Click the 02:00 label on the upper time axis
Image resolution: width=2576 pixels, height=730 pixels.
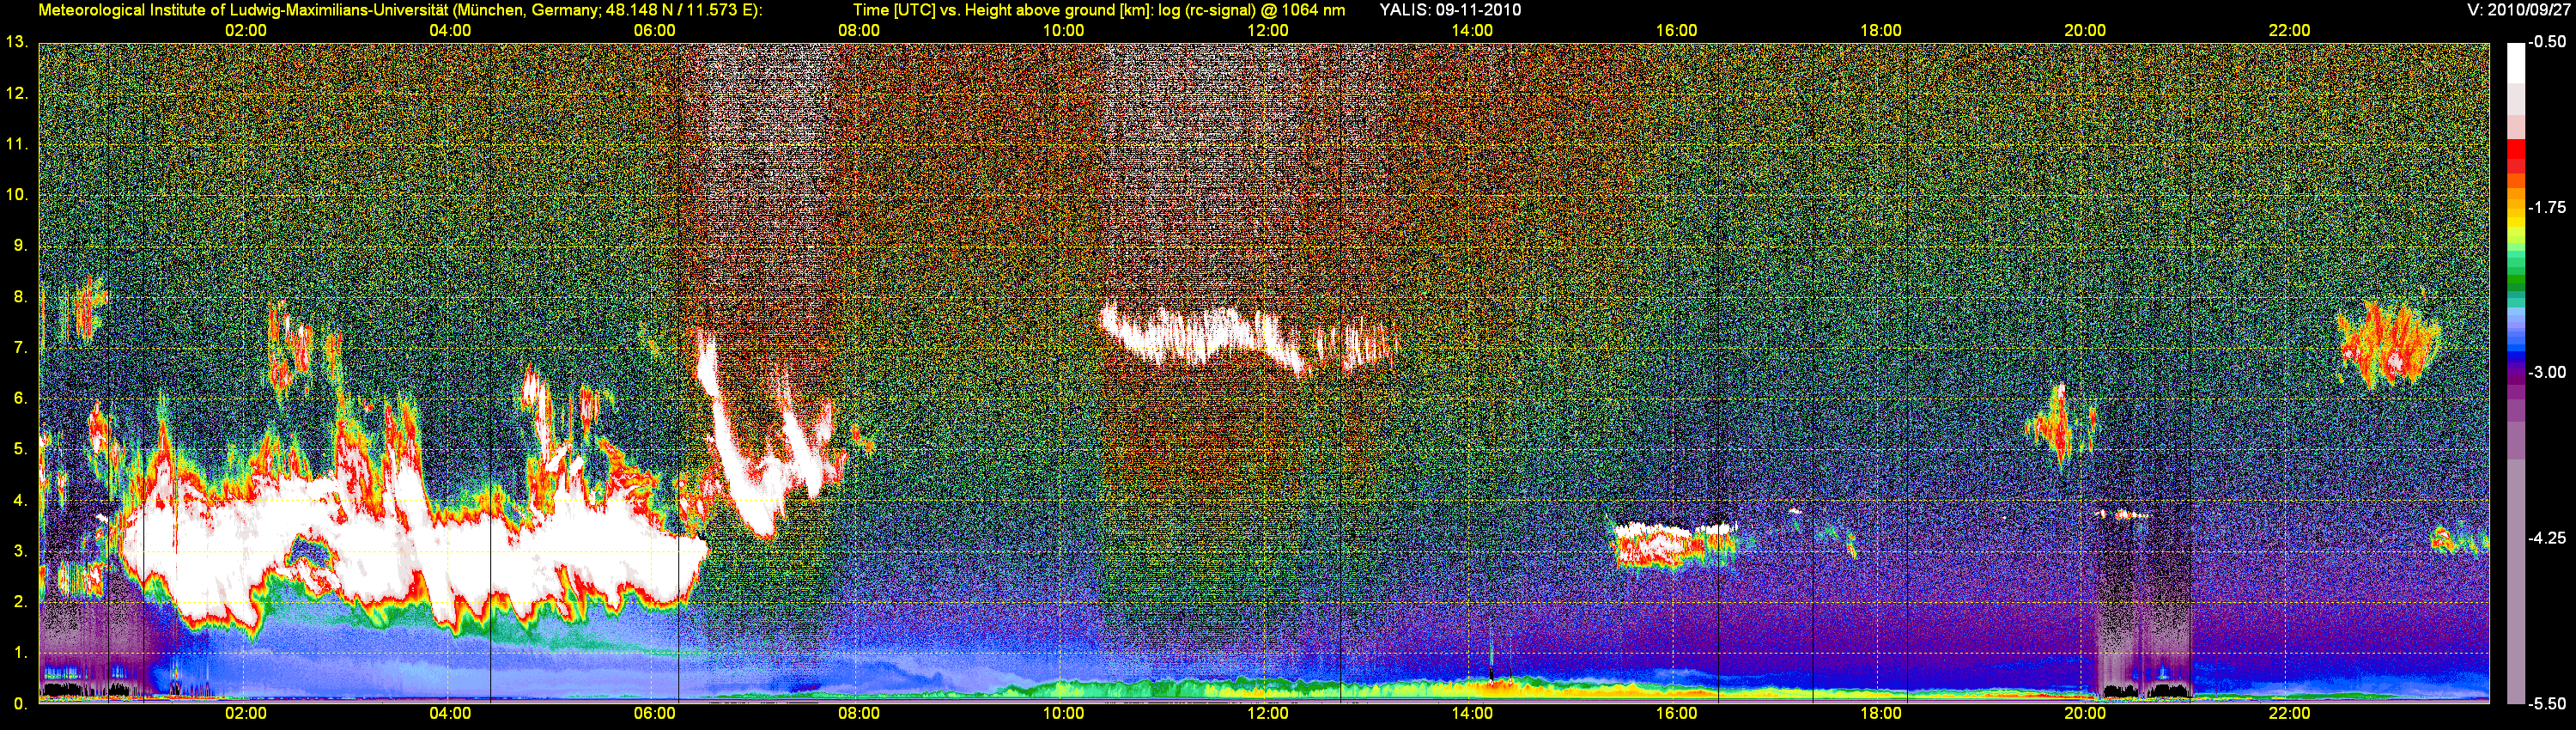(x=246, y=31)
